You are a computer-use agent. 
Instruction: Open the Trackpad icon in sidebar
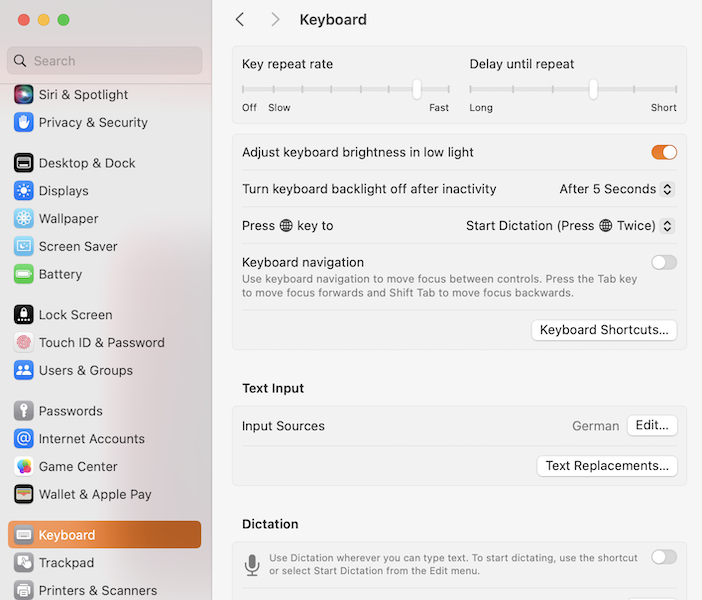point(23,562)
